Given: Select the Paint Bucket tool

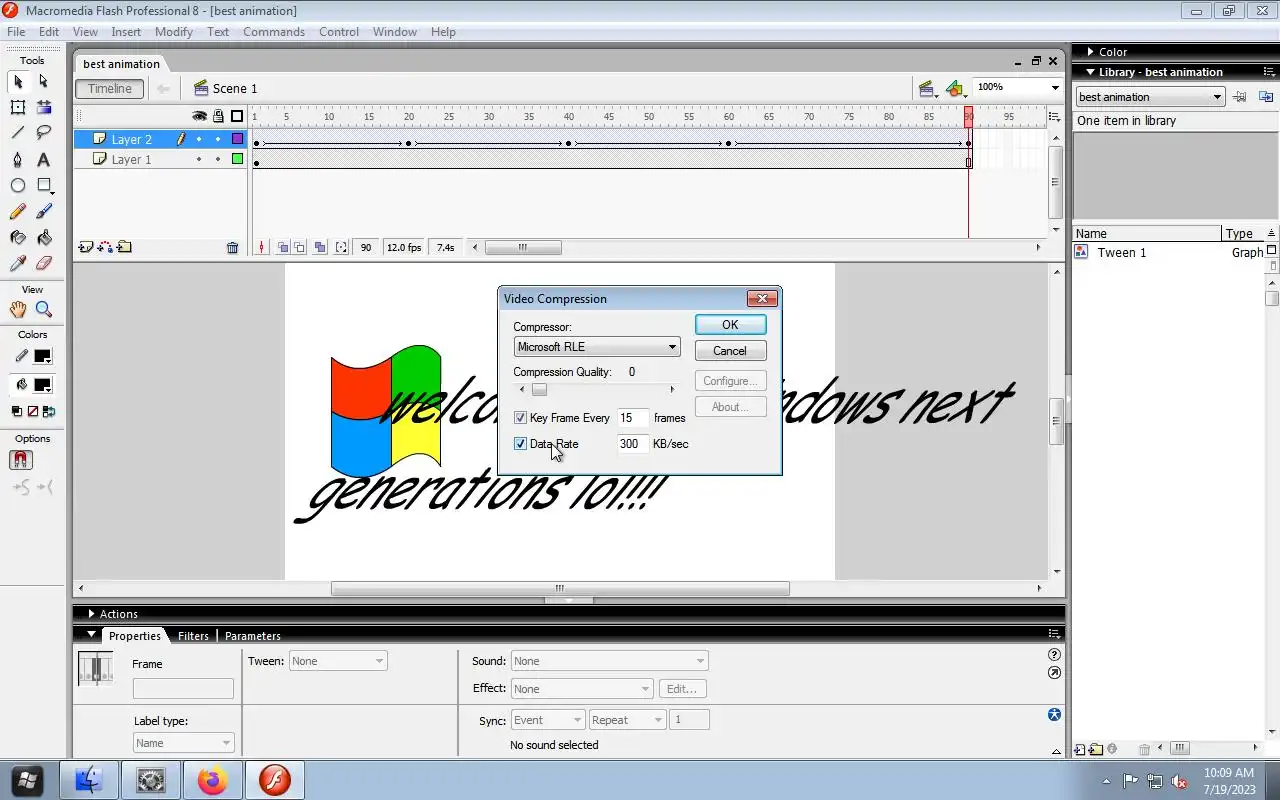Looking at the screenshot, I should pos(44,238).
